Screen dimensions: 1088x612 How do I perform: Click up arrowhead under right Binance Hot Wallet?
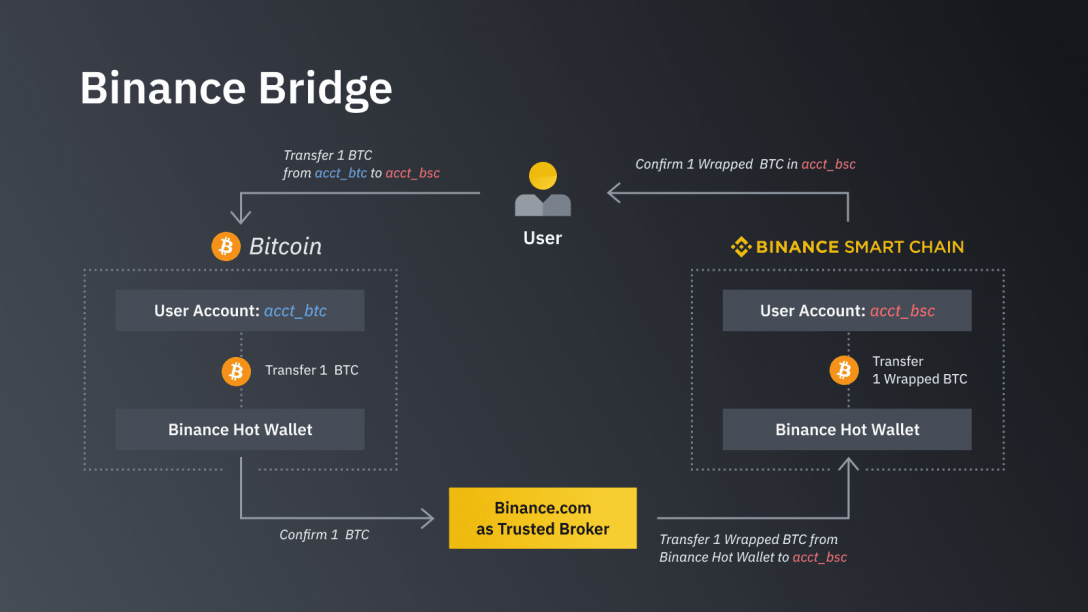pos(849,464)
